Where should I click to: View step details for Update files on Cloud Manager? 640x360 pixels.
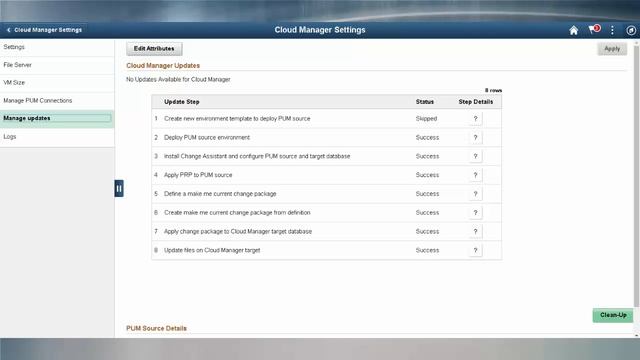tap(475, 250)
